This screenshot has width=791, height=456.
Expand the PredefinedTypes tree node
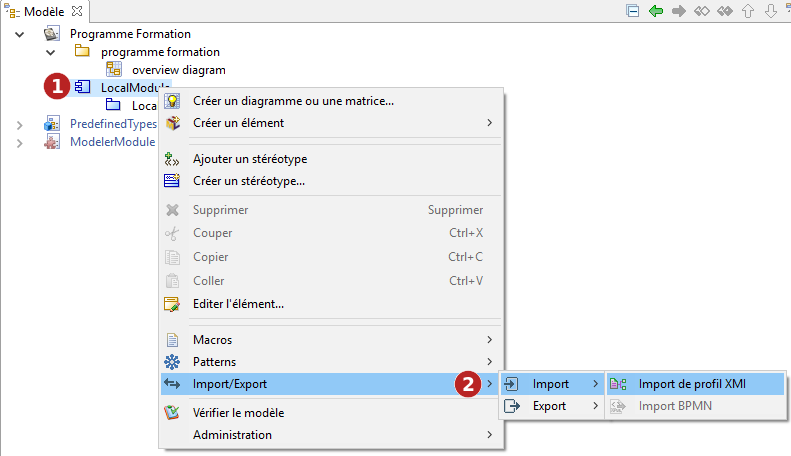click(19, 125)
